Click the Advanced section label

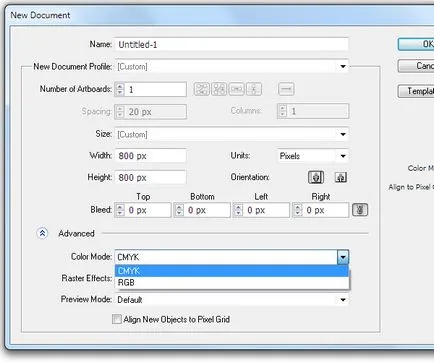[x=76, y=234]
